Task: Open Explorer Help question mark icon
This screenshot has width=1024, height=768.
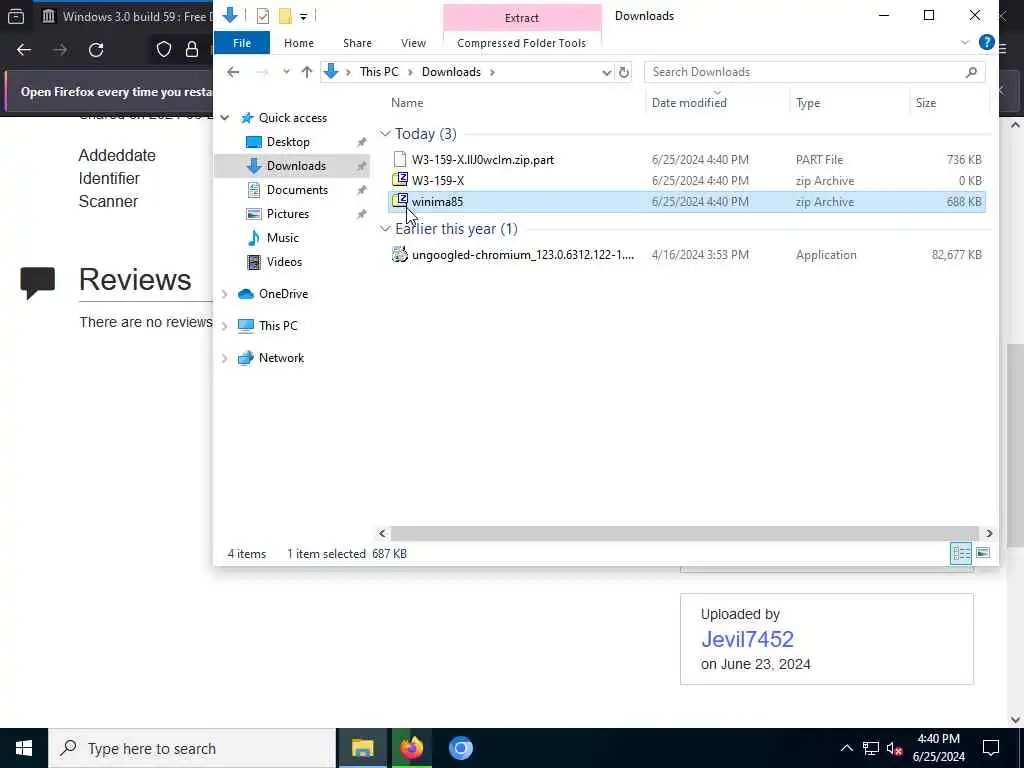Action: pyautogui.click(x=986, y=42)
